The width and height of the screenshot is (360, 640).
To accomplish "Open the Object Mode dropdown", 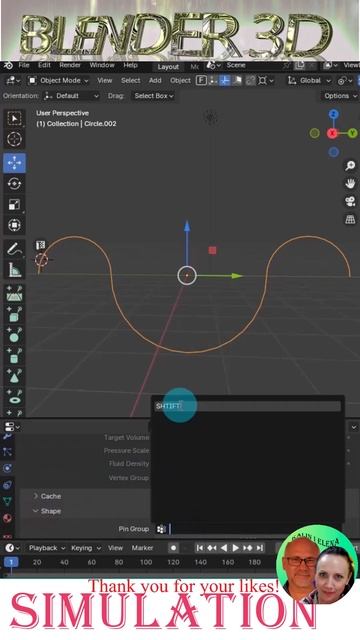I will pos(58,80).
